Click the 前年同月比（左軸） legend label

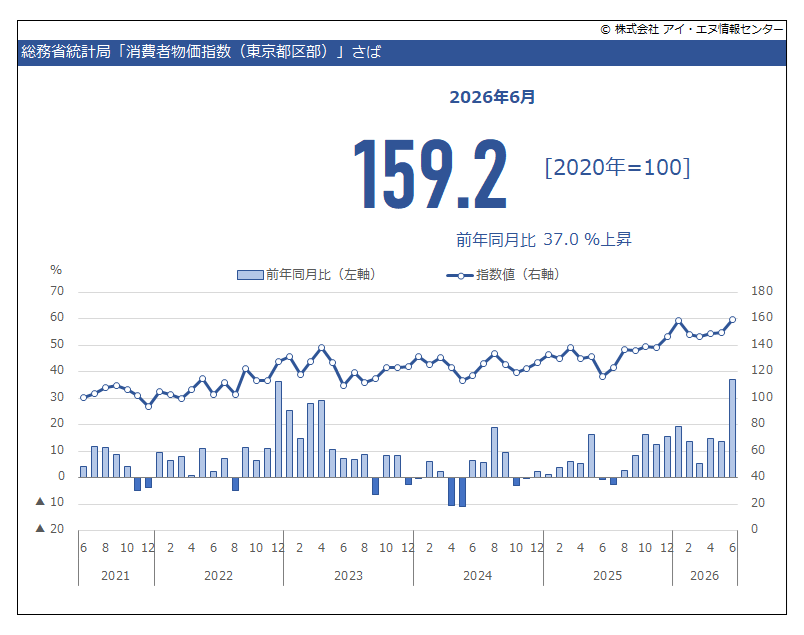click(320, 274)
